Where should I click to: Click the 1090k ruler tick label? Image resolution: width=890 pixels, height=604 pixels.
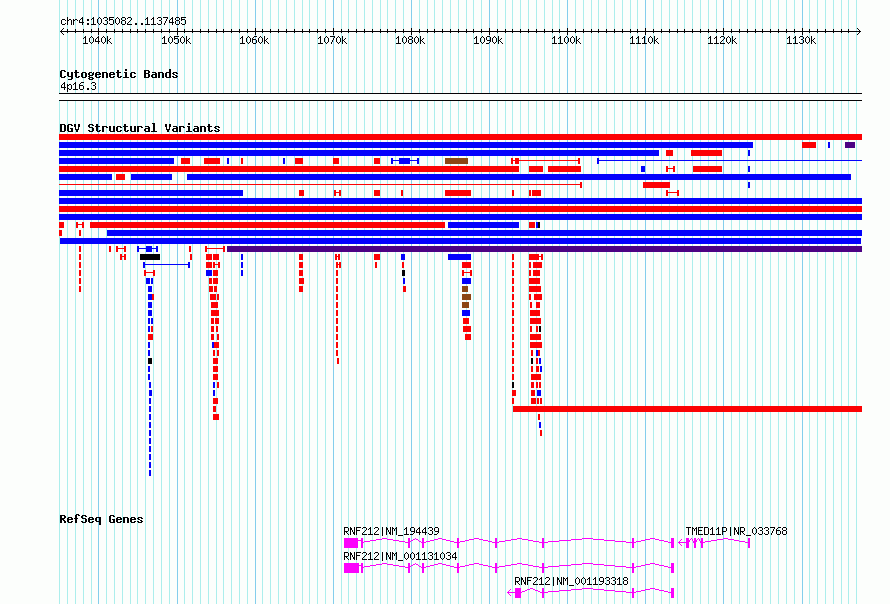488,41
